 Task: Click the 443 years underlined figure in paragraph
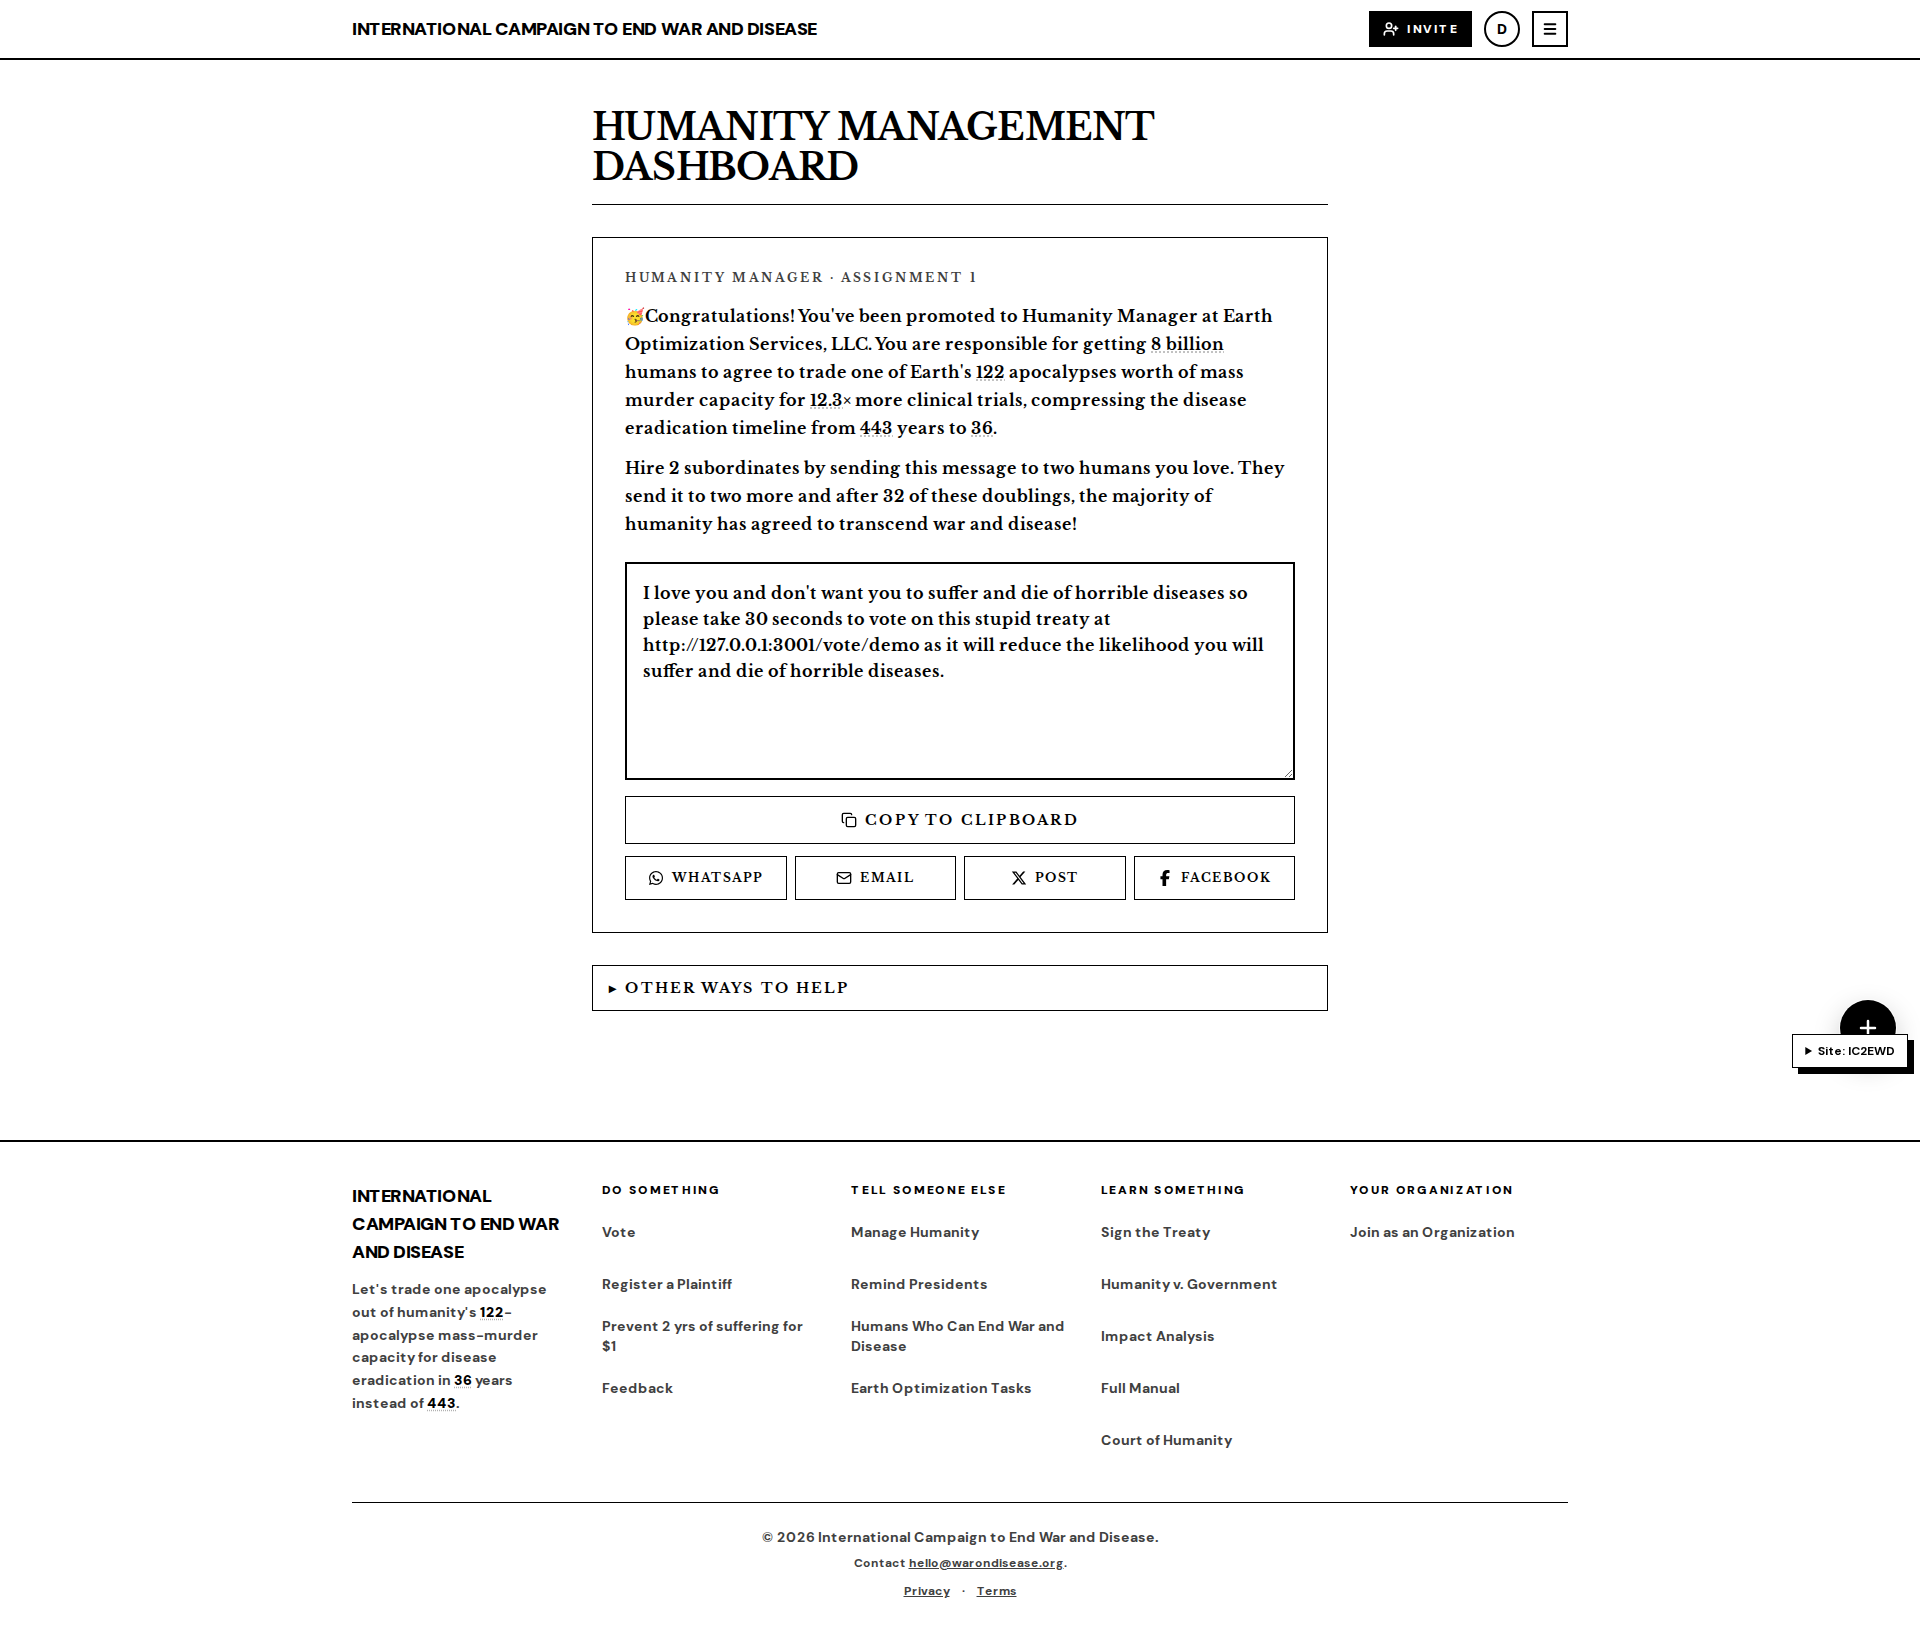[875, 428]
